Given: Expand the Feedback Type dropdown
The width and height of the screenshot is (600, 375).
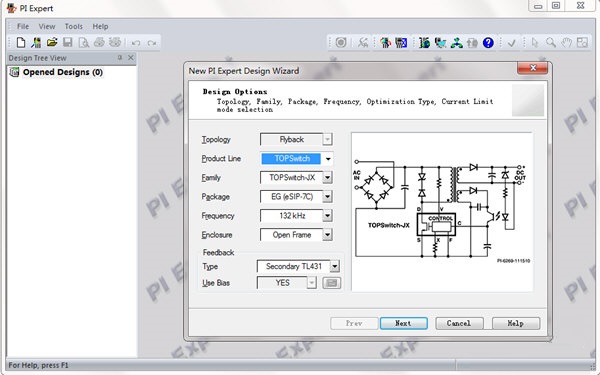Looking at the screenshot, I should tap(334, 266).
